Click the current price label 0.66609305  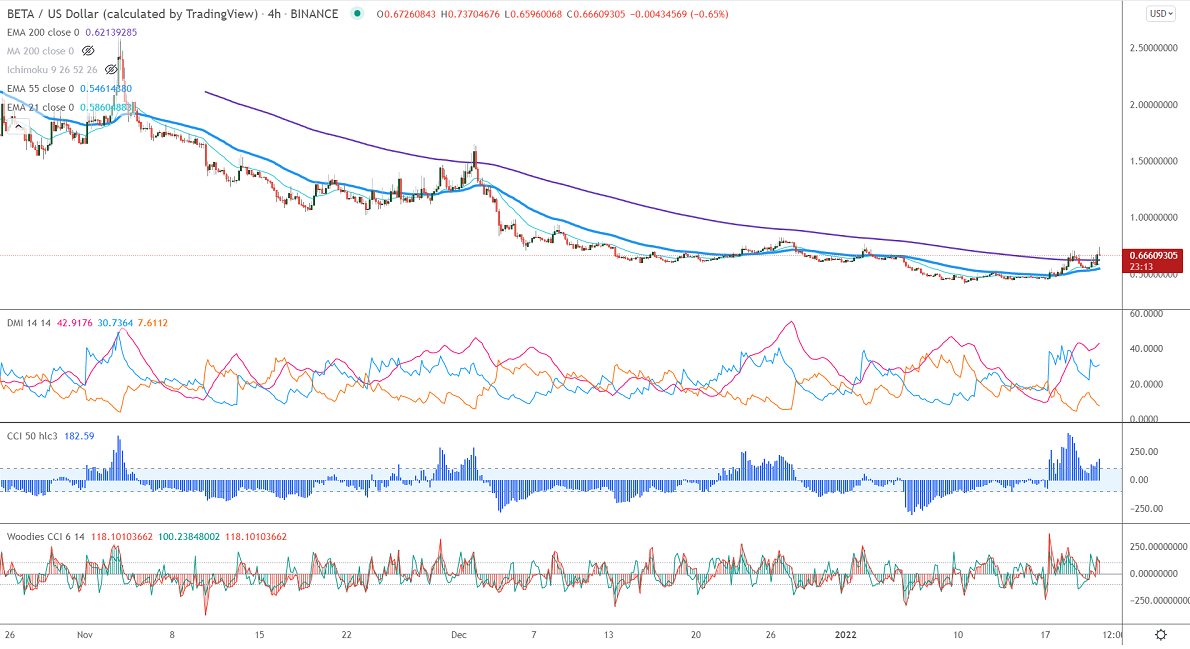(x=1153, y=256)
